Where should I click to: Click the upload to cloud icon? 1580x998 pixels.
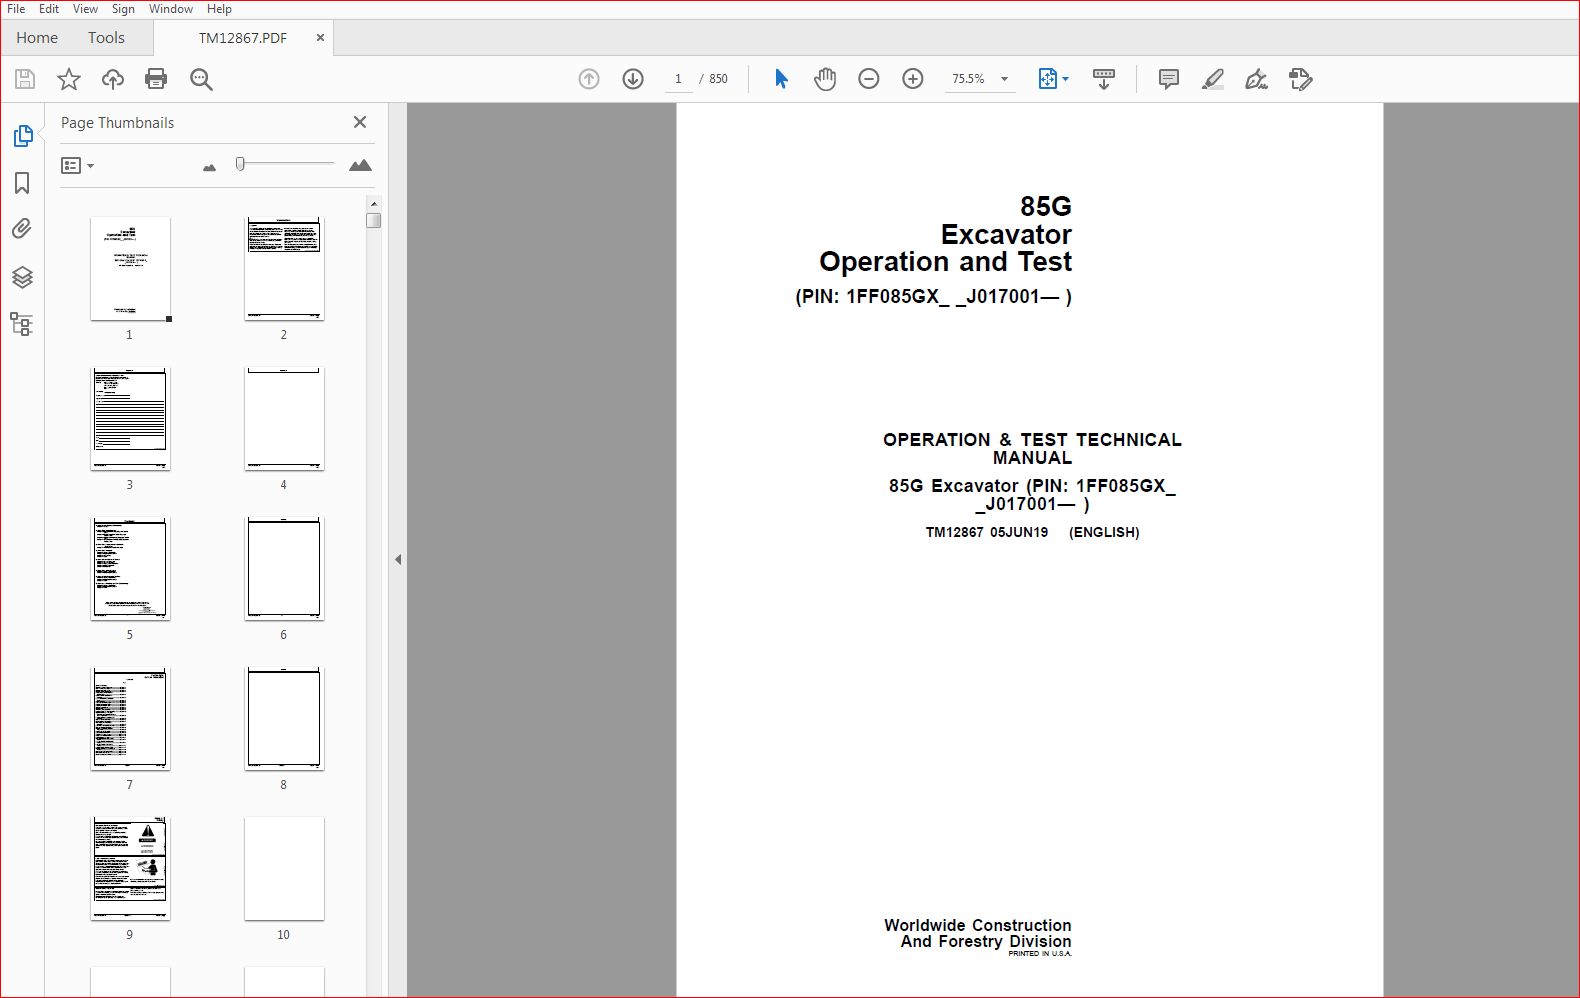(x=113, y=79)
